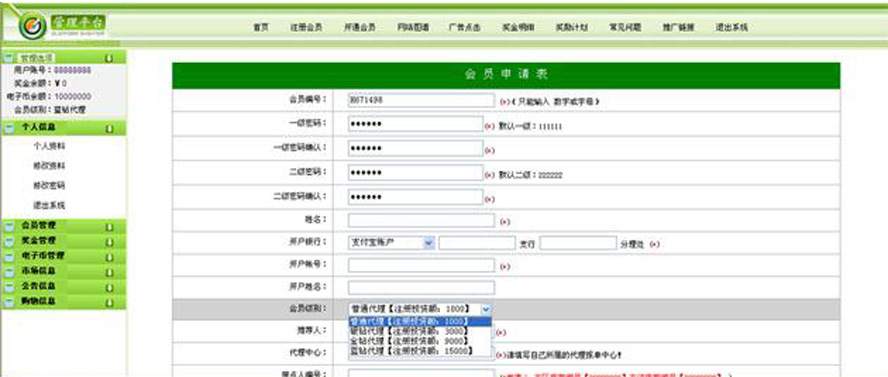The width and height of the screenshot is (888, 377).
Task: Click the arrow icon on 电子币管理 row
Action: 109,257
